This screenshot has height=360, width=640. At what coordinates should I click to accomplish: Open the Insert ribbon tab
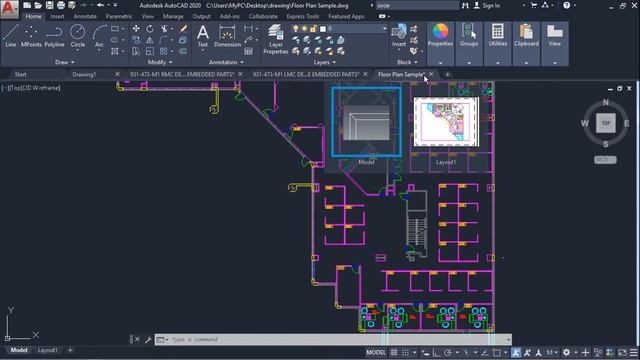tap(57, 16)
